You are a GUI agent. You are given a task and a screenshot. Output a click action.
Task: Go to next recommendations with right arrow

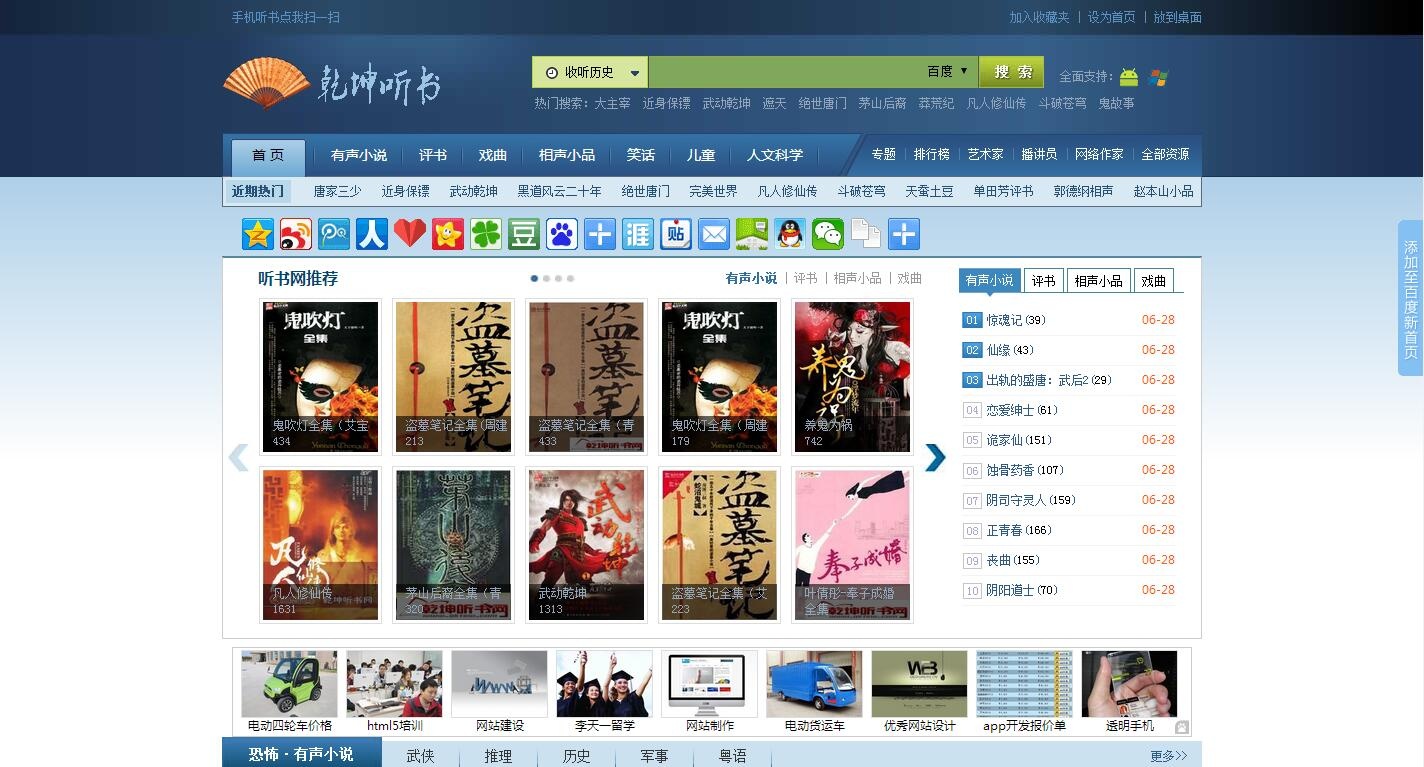tap(935, 457)
